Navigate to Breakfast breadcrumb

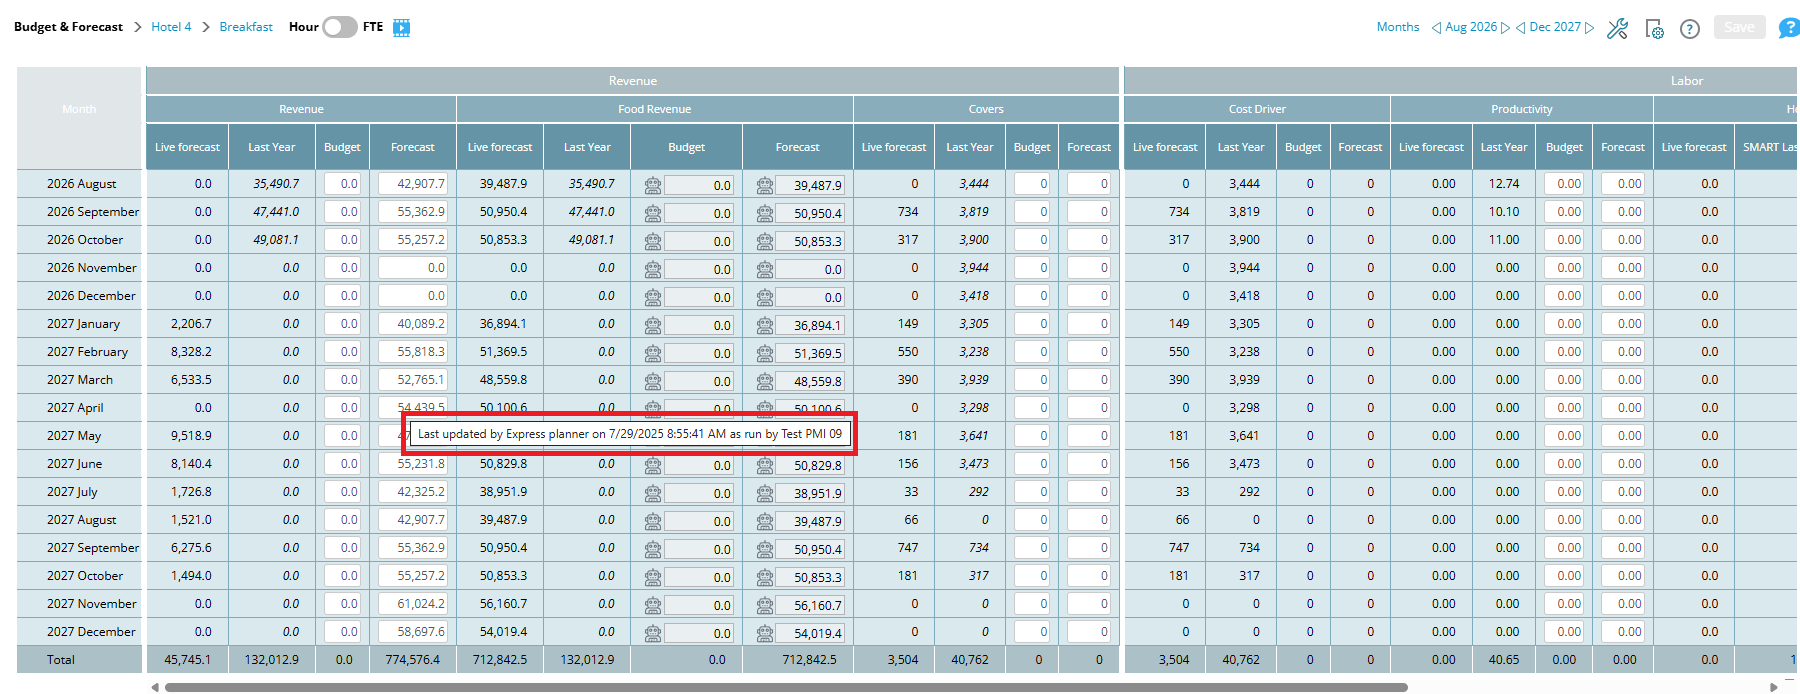(x=246, y=27)
